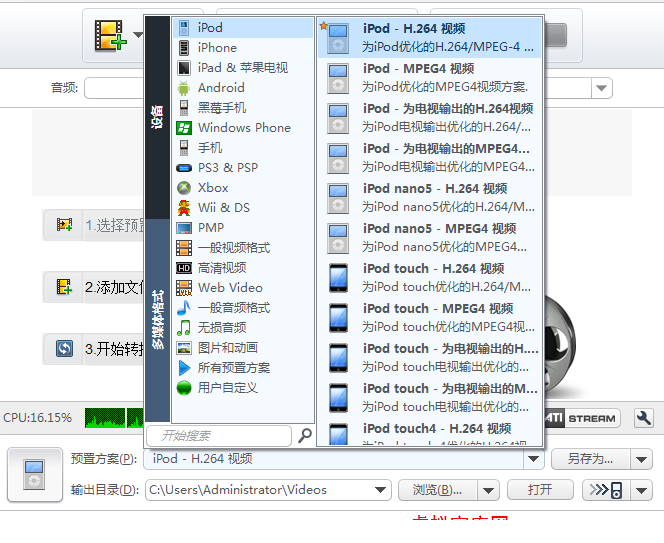Select Xbox category

243,188
